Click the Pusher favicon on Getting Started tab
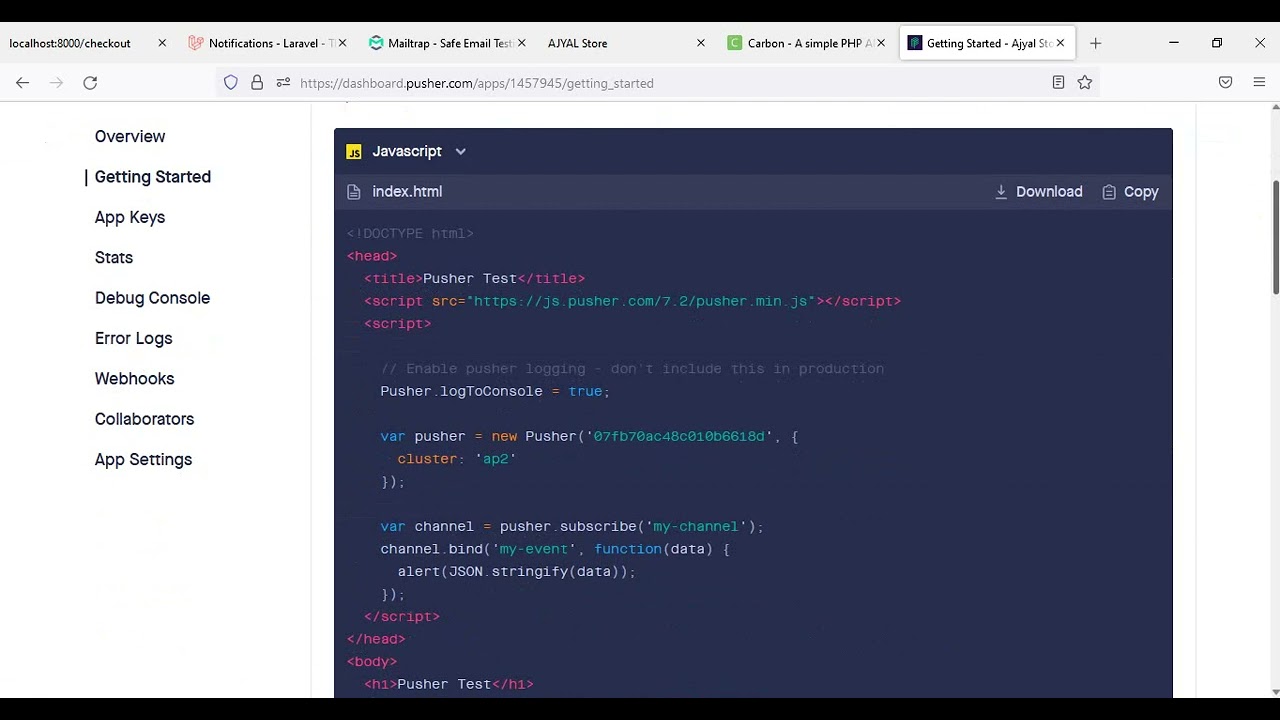The image size is (1280, 720). click(x=914, y=43)
